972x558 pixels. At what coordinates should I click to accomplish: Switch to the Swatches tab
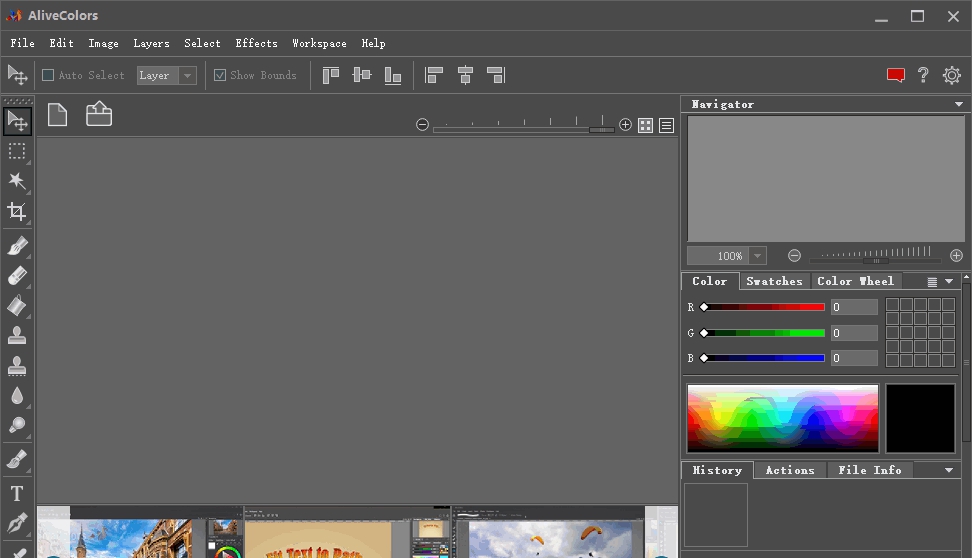coord(774,281)
